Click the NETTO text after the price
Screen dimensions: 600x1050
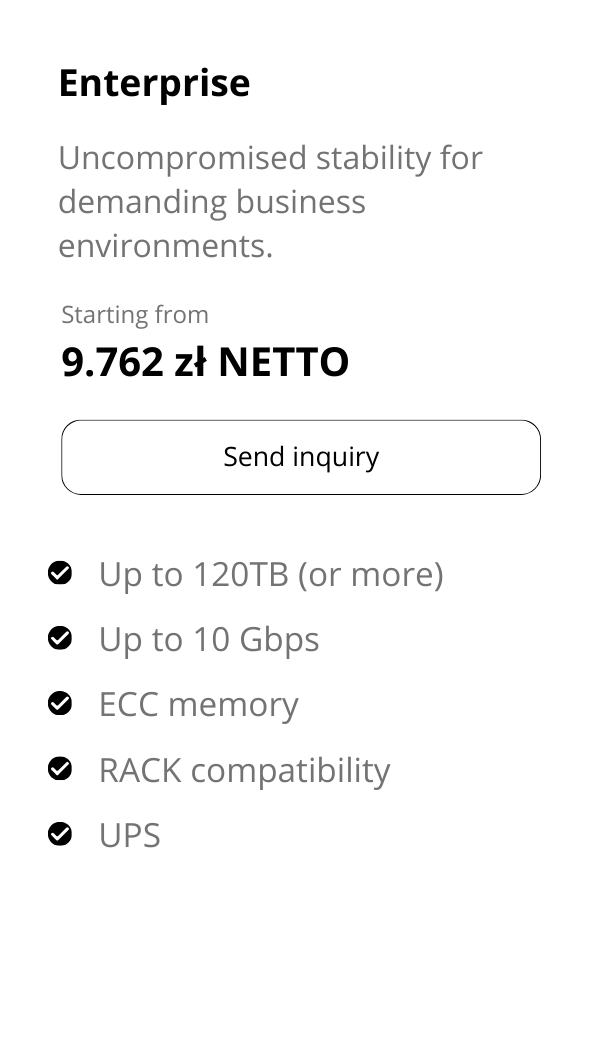pyautogui.click(x=283, y=362)
